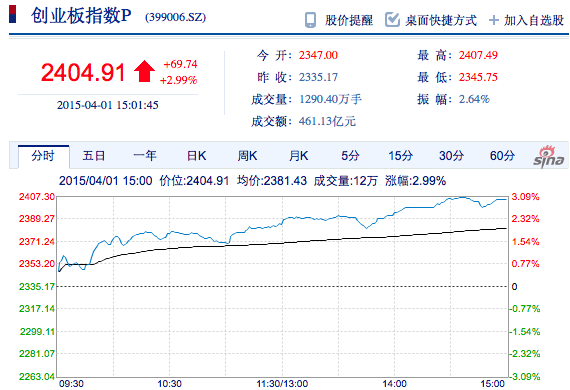The image size is (570, 390).
Task: Click the day high 2407.49
Action: pyautogui.click(x=478, y=55)
